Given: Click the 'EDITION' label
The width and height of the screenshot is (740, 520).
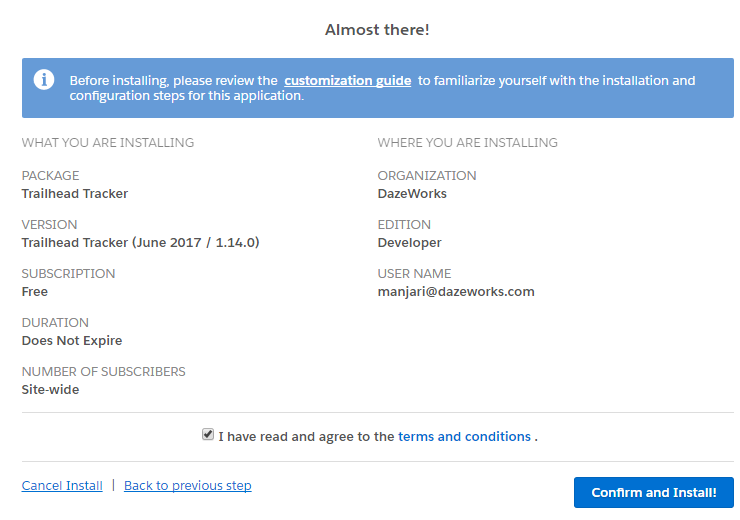Looking at the screenshot, I should tap(404, 225).
